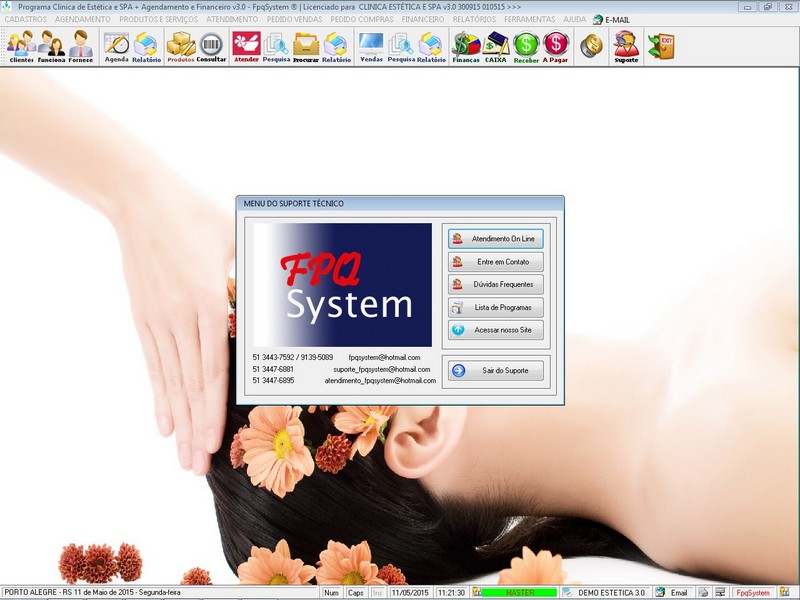This screenshot has width=800, height=600.
Task: Click the red A Pagar dollar icon
Action: pyautogui.click(x=556, y=47)
